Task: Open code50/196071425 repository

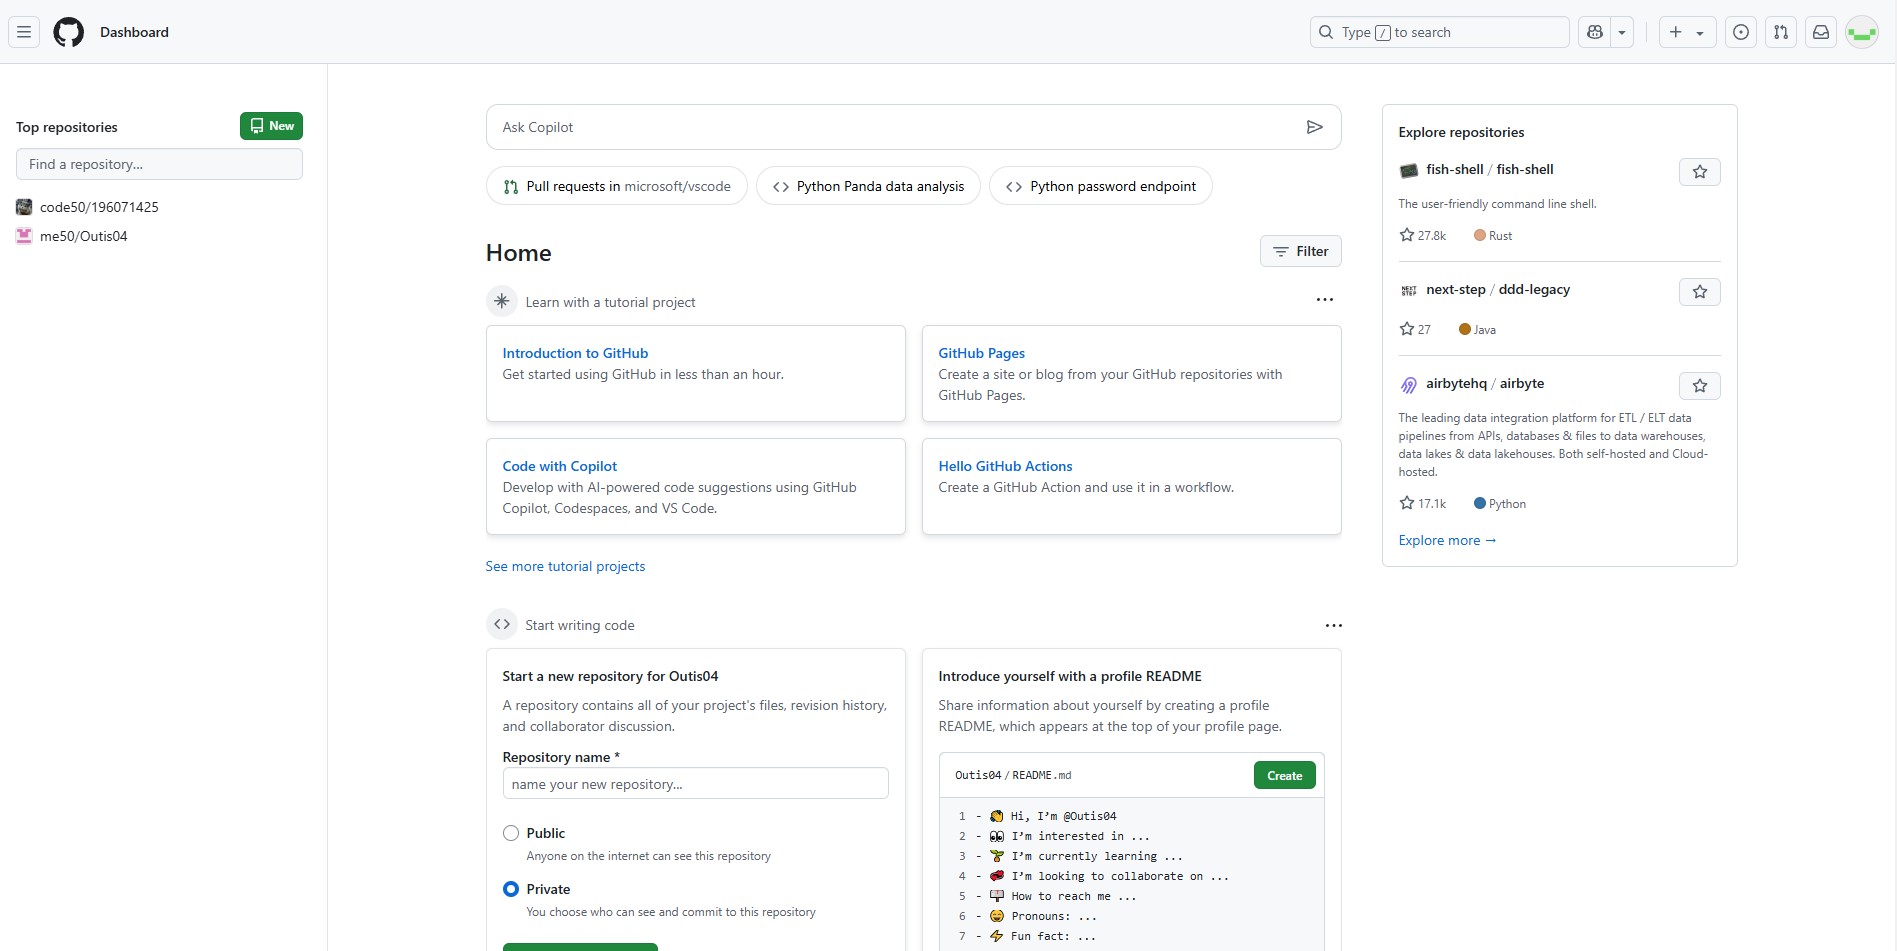Action: point(99,207)
